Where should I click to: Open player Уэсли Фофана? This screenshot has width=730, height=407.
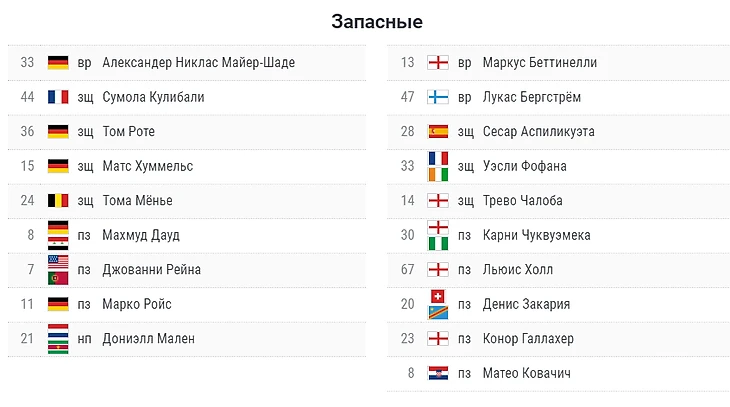point(524,166)
